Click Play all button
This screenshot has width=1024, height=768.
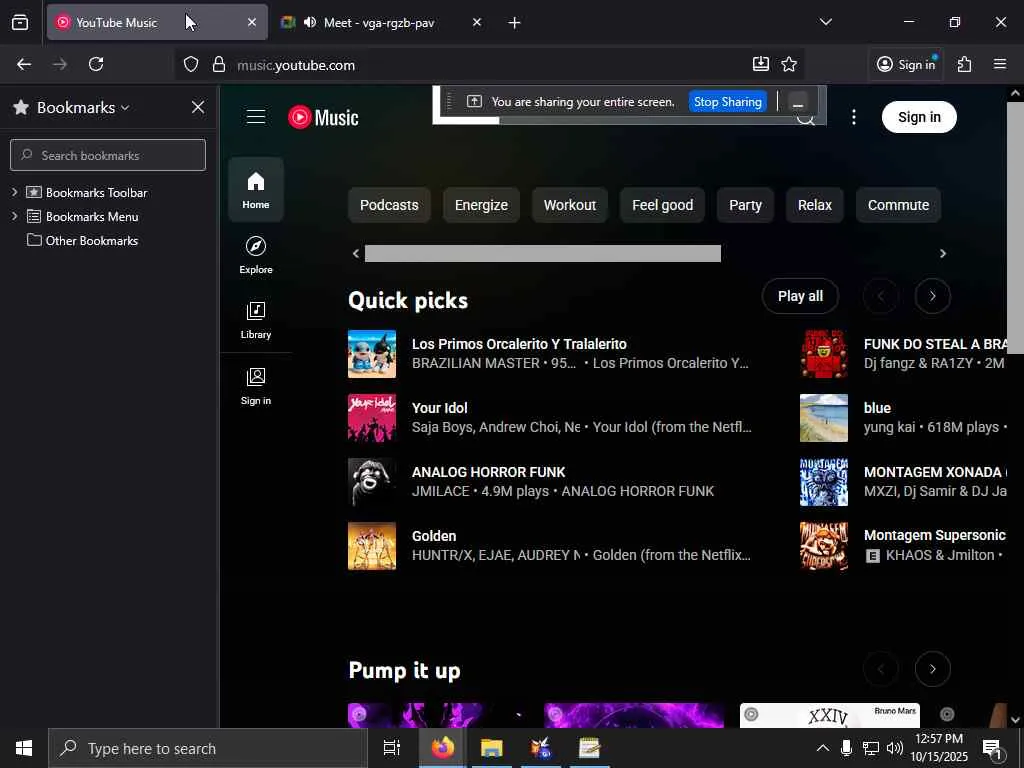[x=800, y=296]
